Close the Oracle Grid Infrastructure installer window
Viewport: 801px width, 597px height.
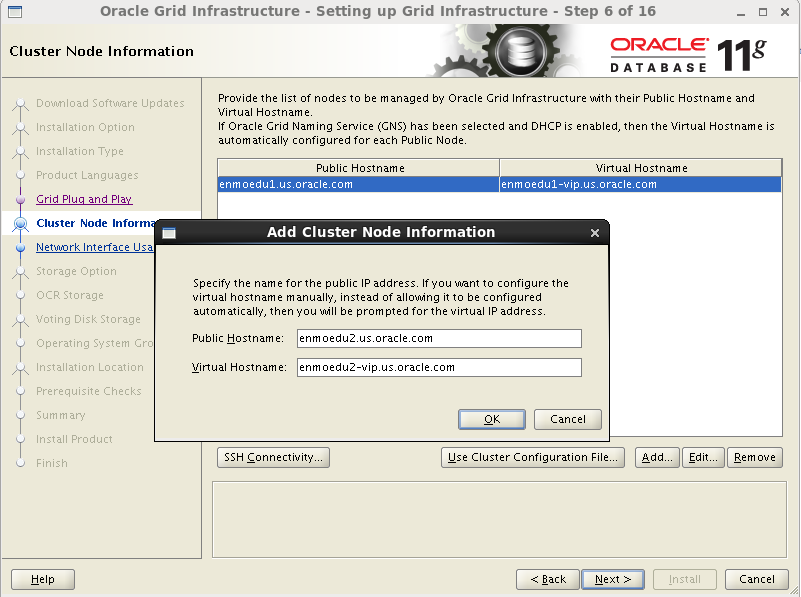point(785,12)
